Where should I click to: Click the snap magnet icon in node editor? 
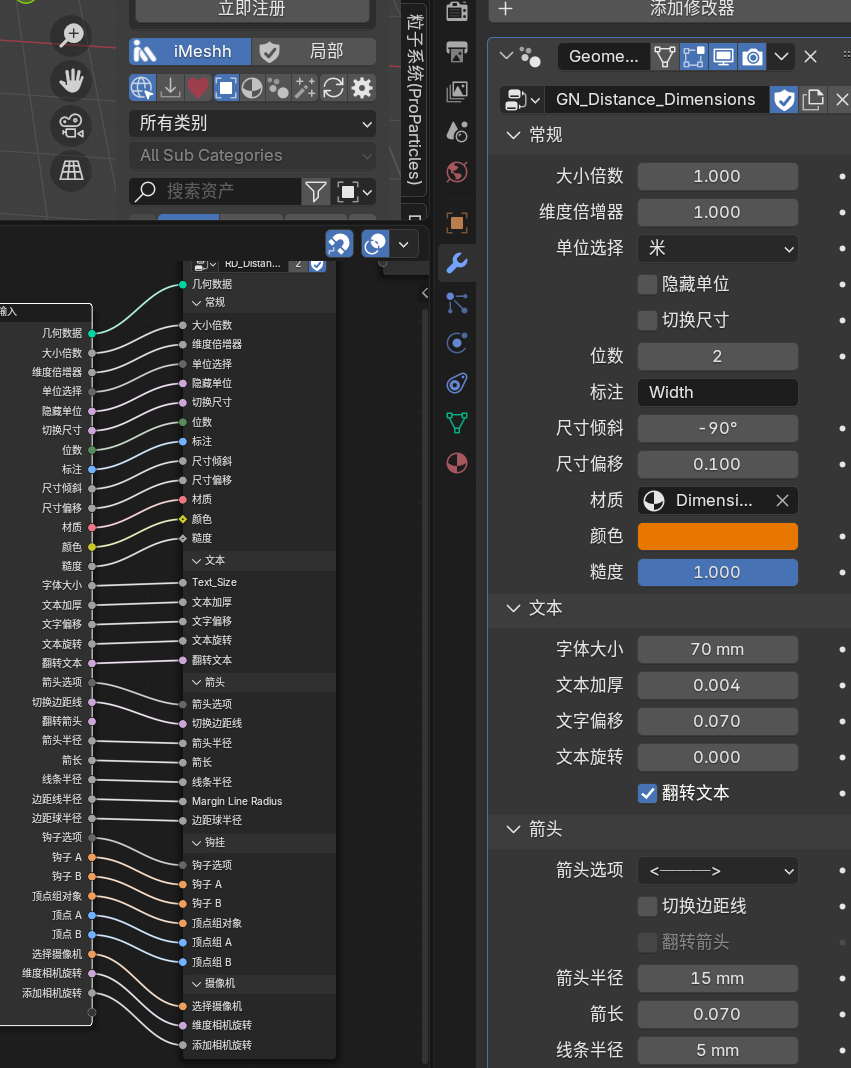339,244
